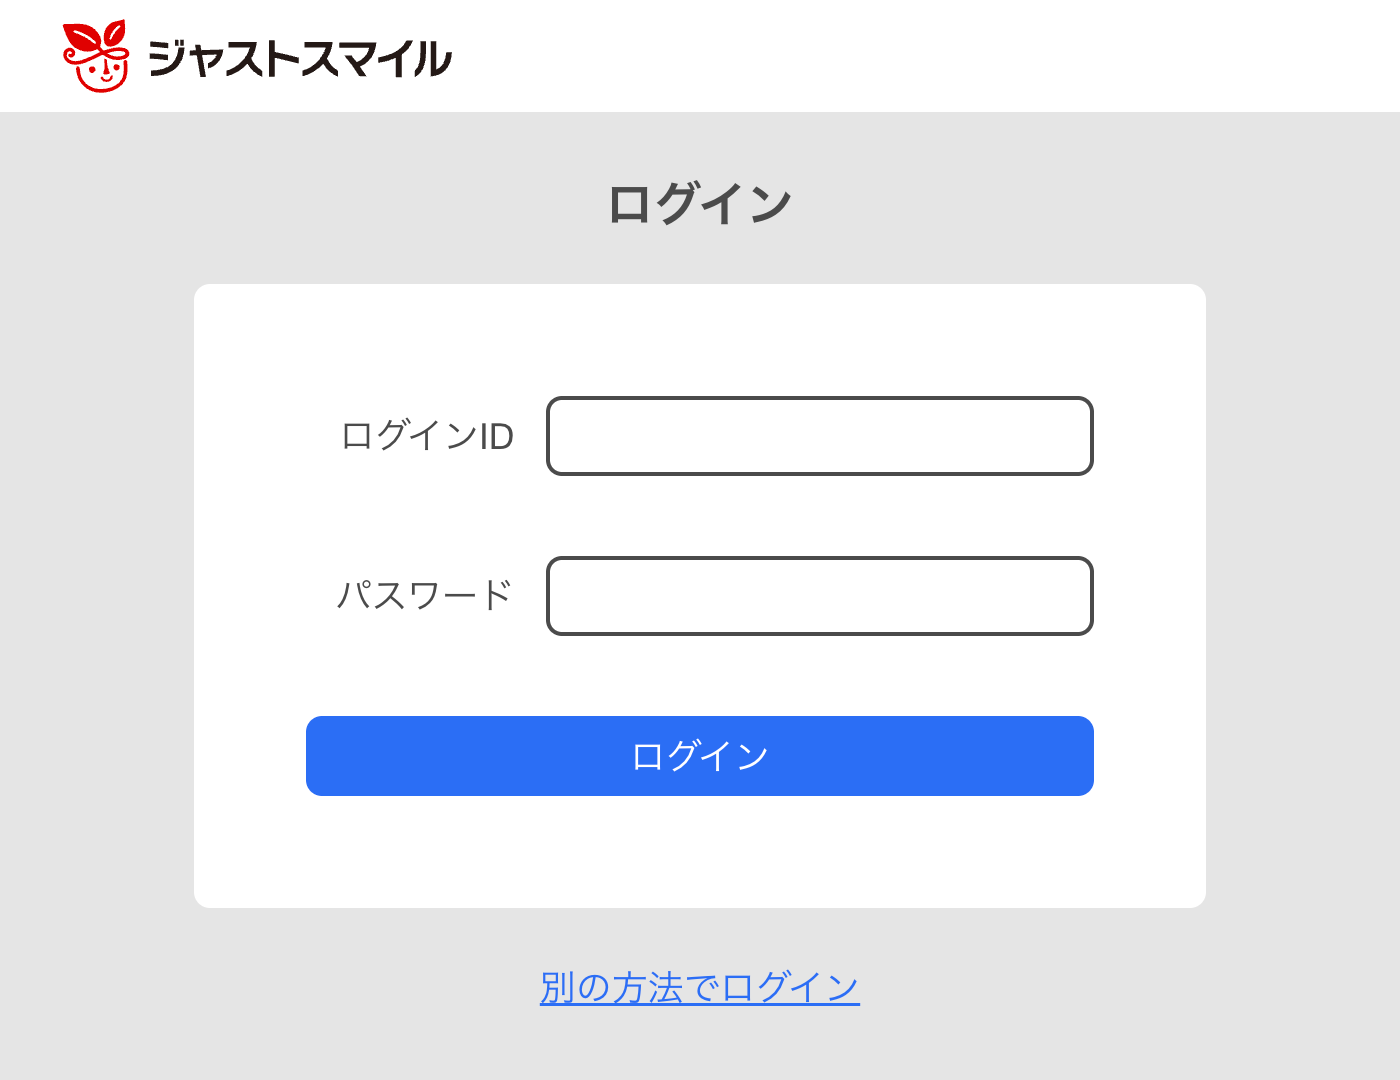This screenshot has width=1400, height=1080.
Task: Click the gray background outside the login card
Action: (x=100, y=600)
